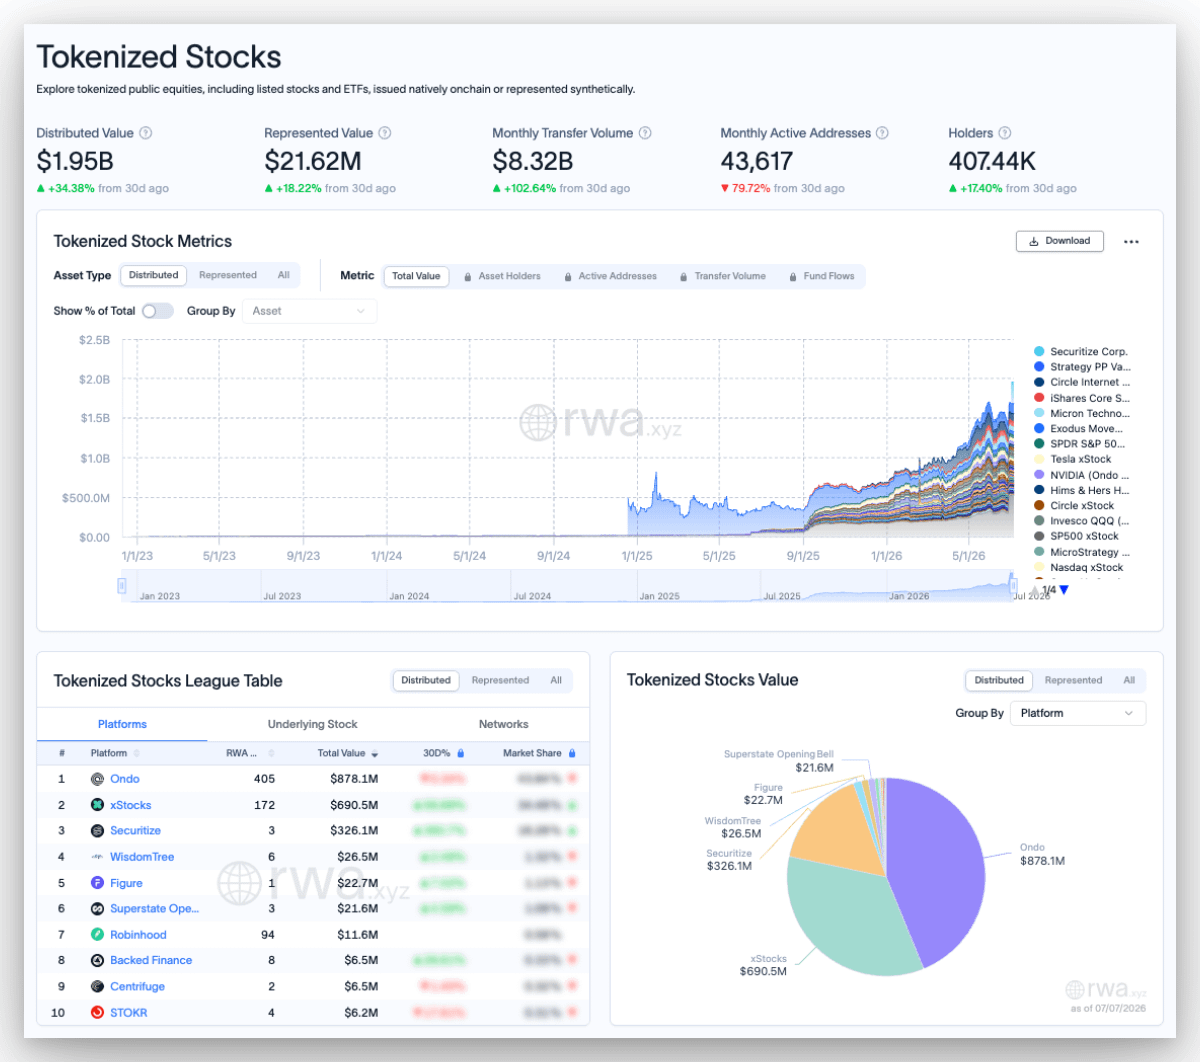Open the WisdomTree platform link

pyautogui.click(x=142, y=857)
